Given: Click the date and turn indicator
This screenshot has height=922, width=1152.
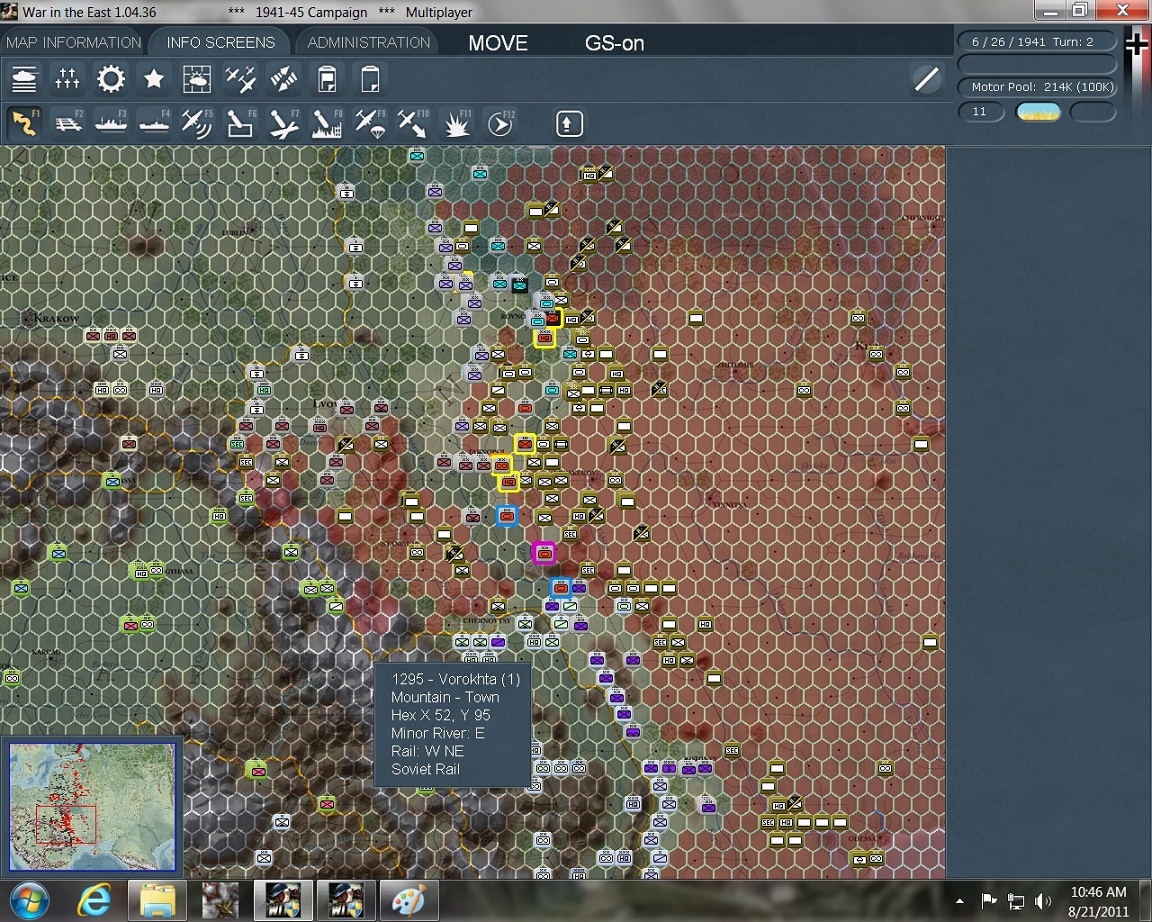Looking at the screenshot, I should (1037, 42).
